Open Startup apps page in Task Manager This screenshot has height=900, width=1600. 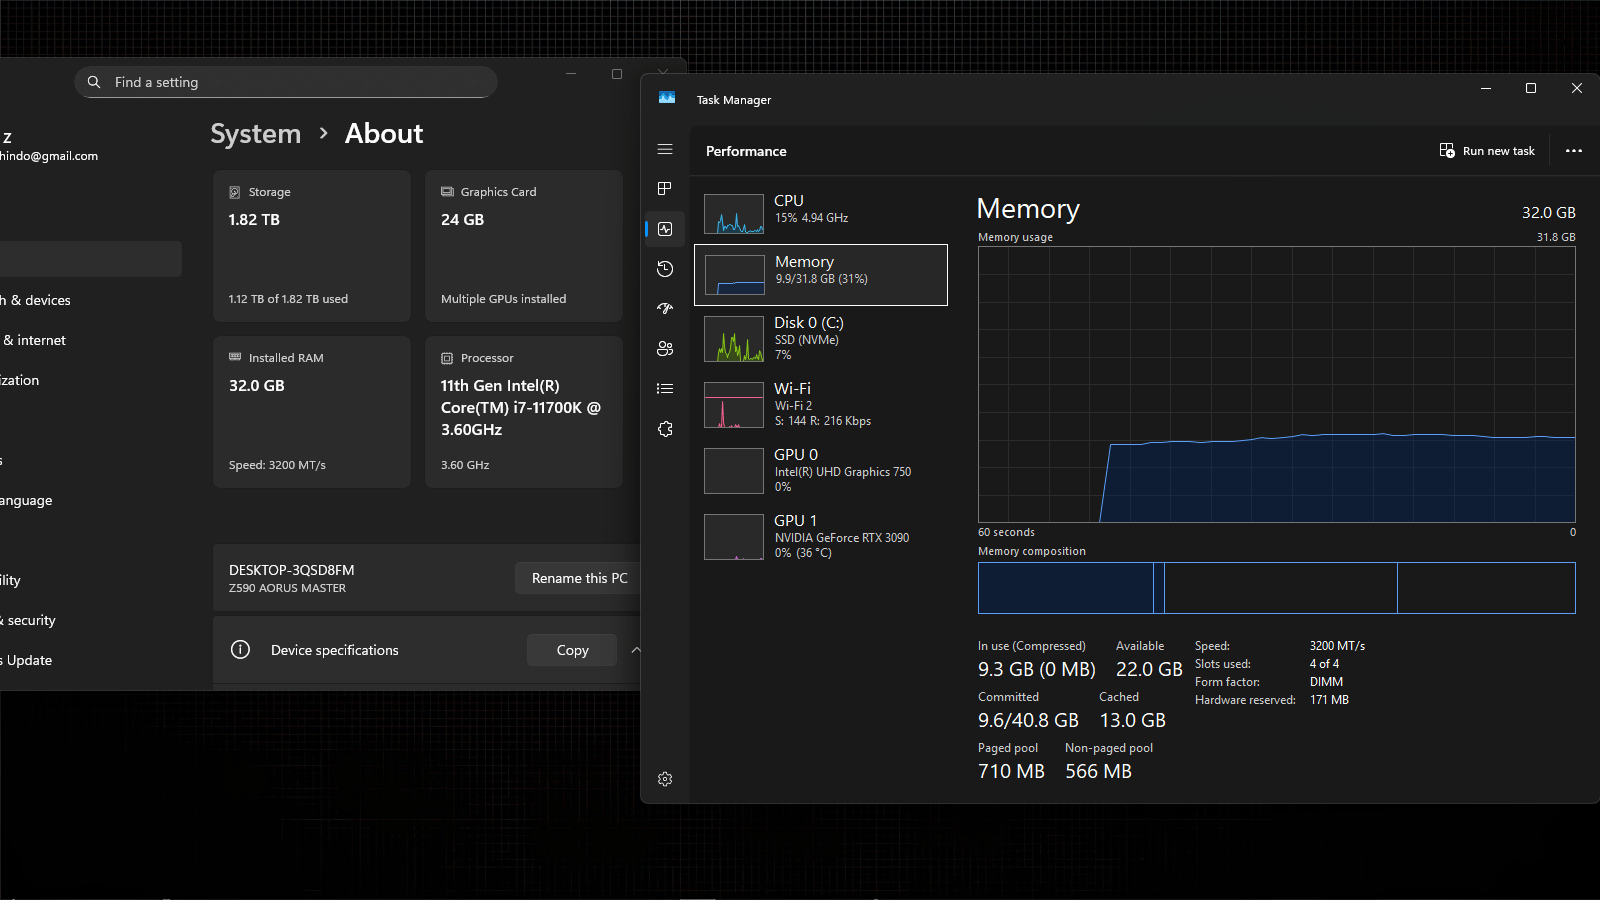click(665, 309)
